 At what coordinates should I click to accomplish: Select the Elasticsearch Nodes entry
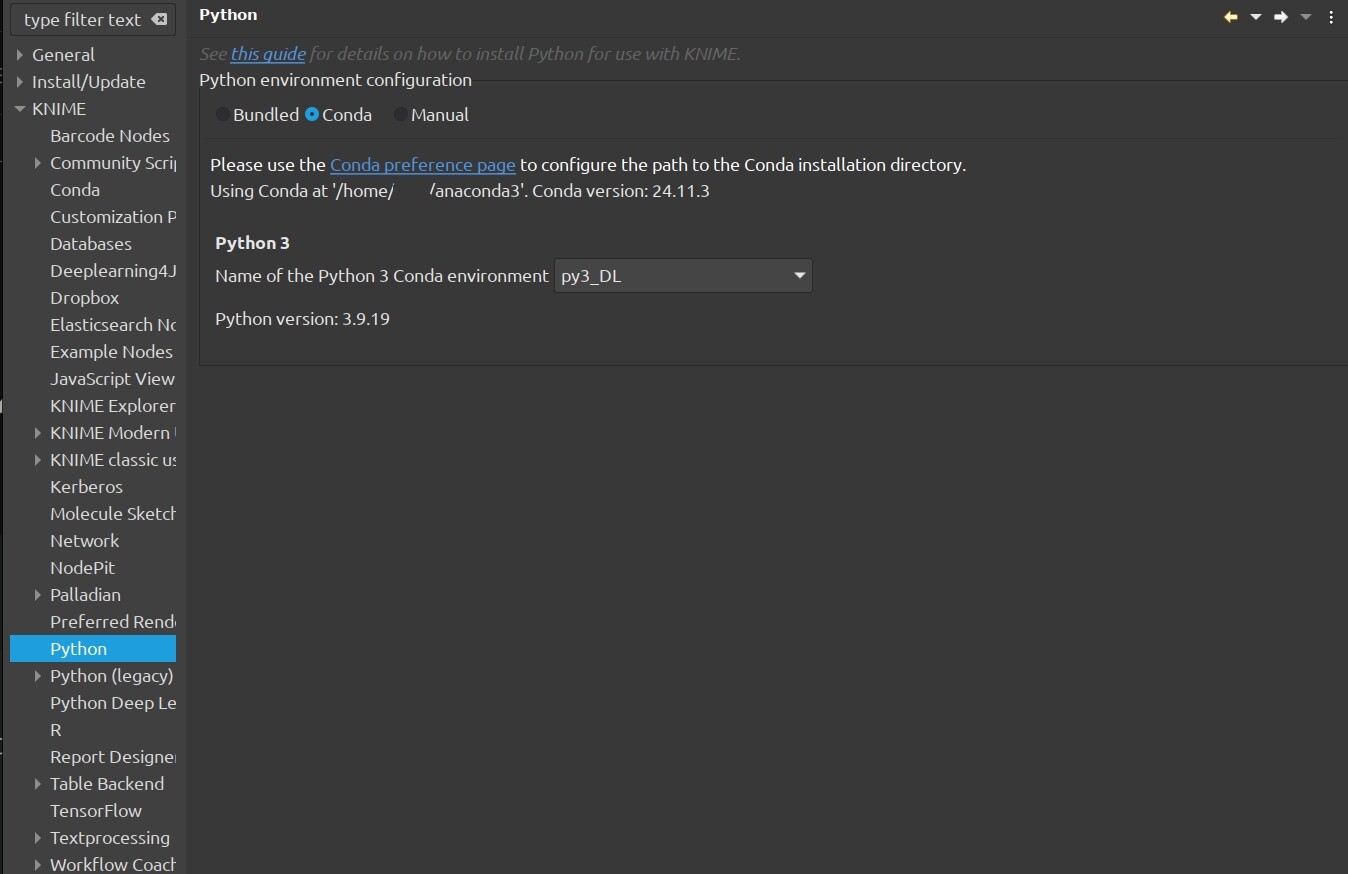[x=113, y=325]
